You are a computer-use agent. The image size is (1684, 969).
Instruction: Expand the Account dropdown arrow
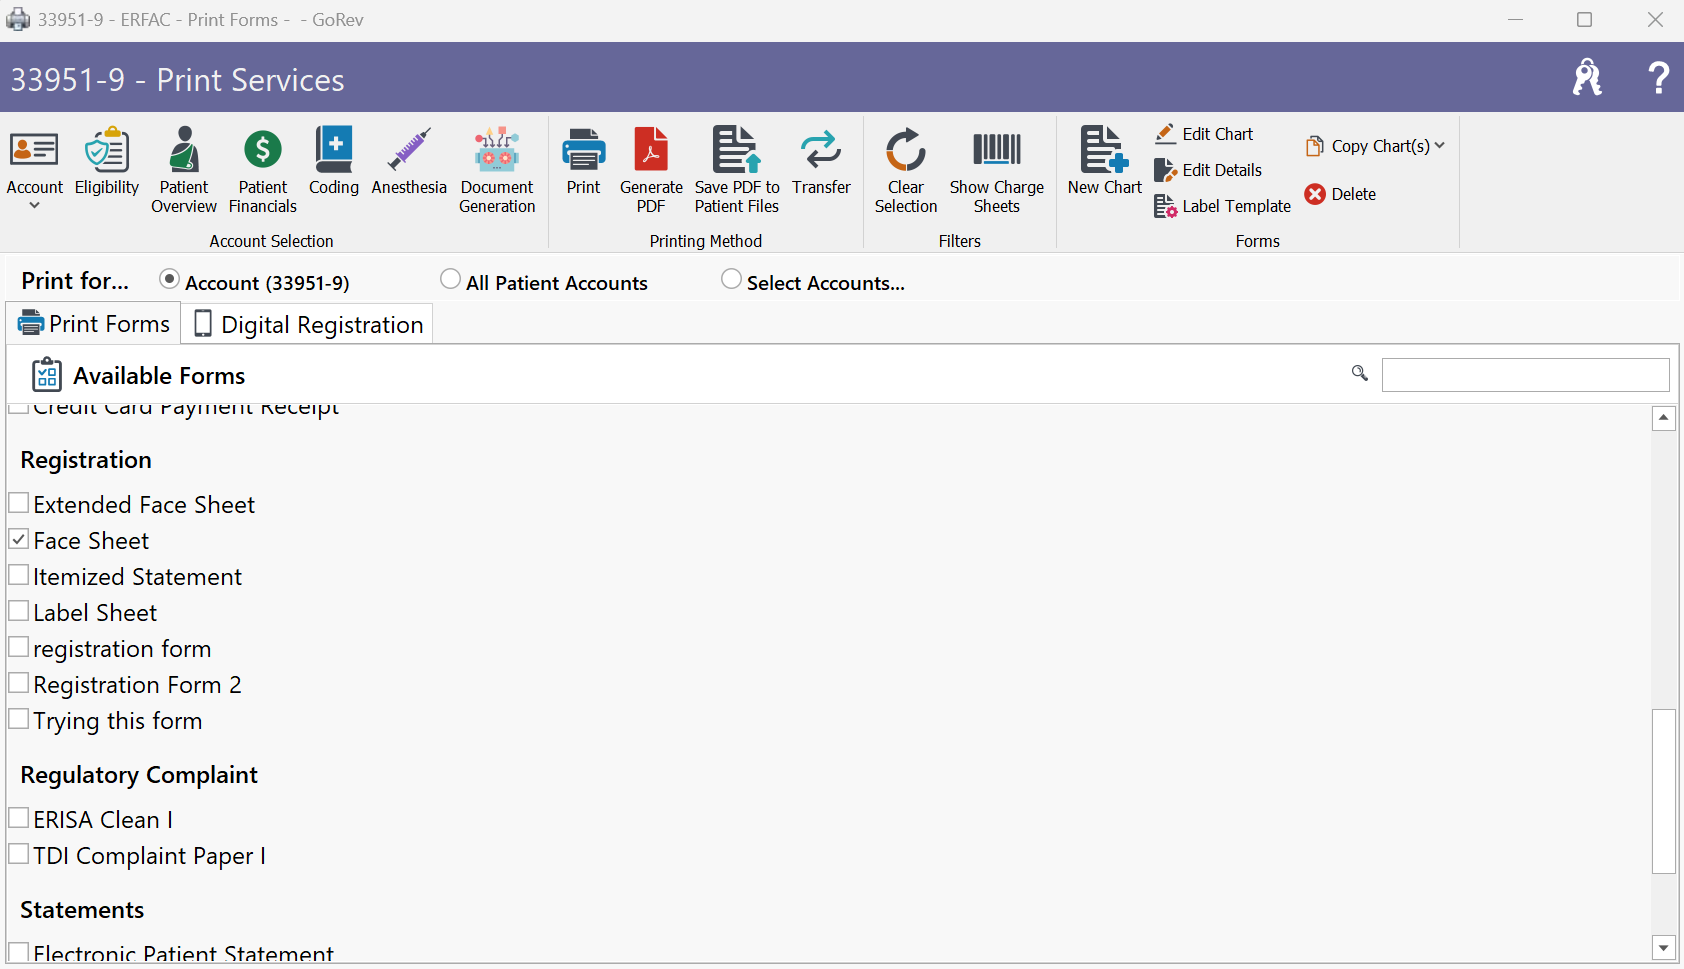click(35, 206)
